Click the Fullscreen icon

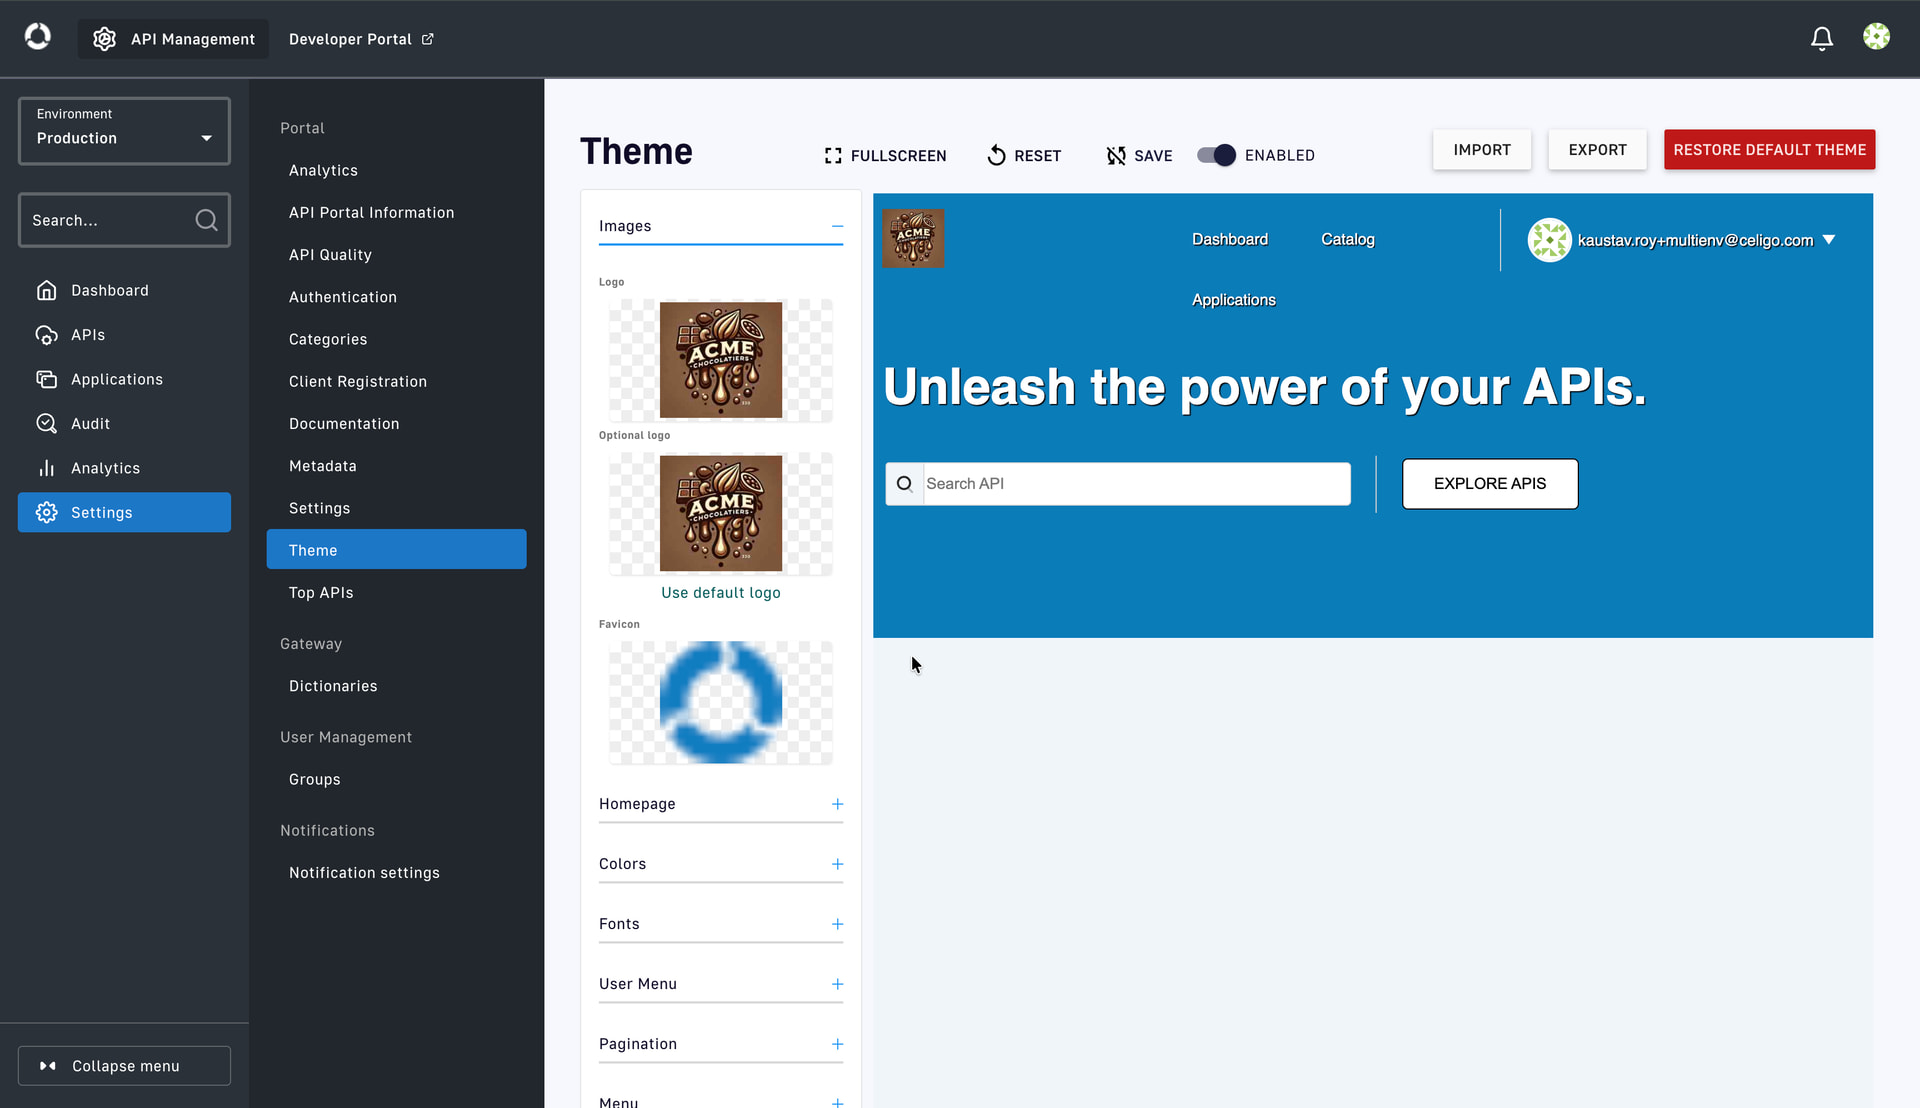(x=833, y=156)
